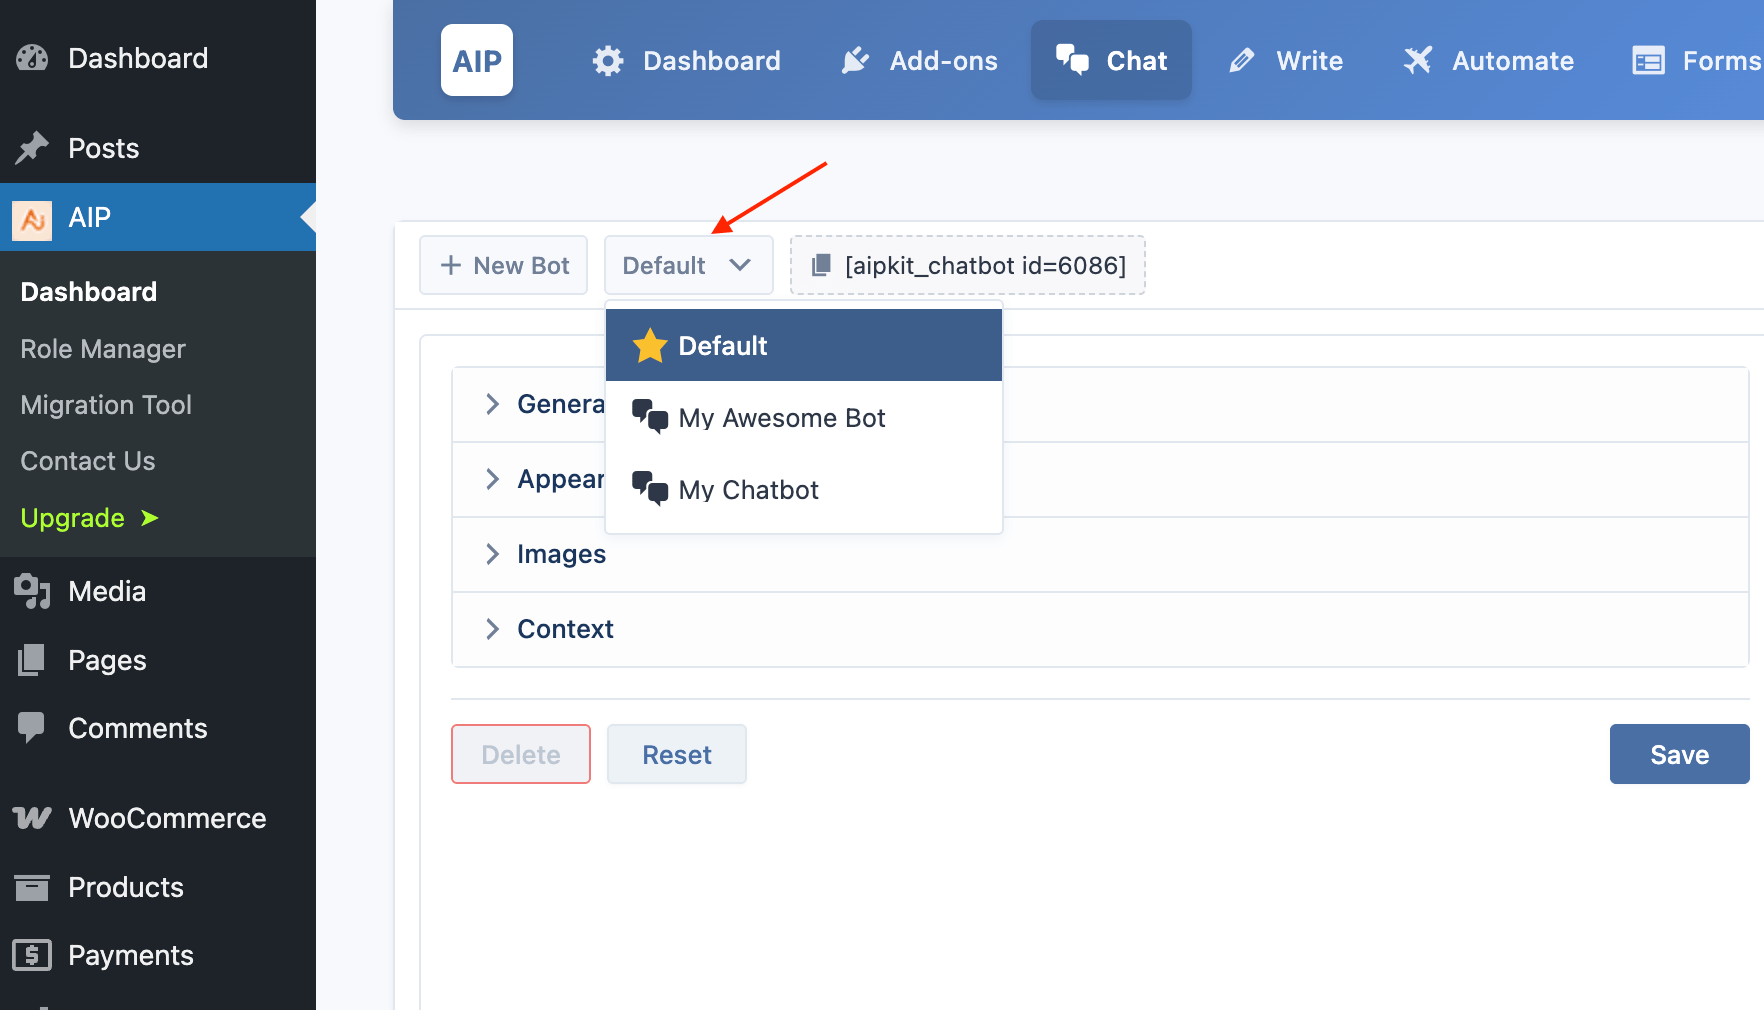The image size is (1764, 1010).
Task: Click the Automate icon in top bar
Action: coord(1418,61)
